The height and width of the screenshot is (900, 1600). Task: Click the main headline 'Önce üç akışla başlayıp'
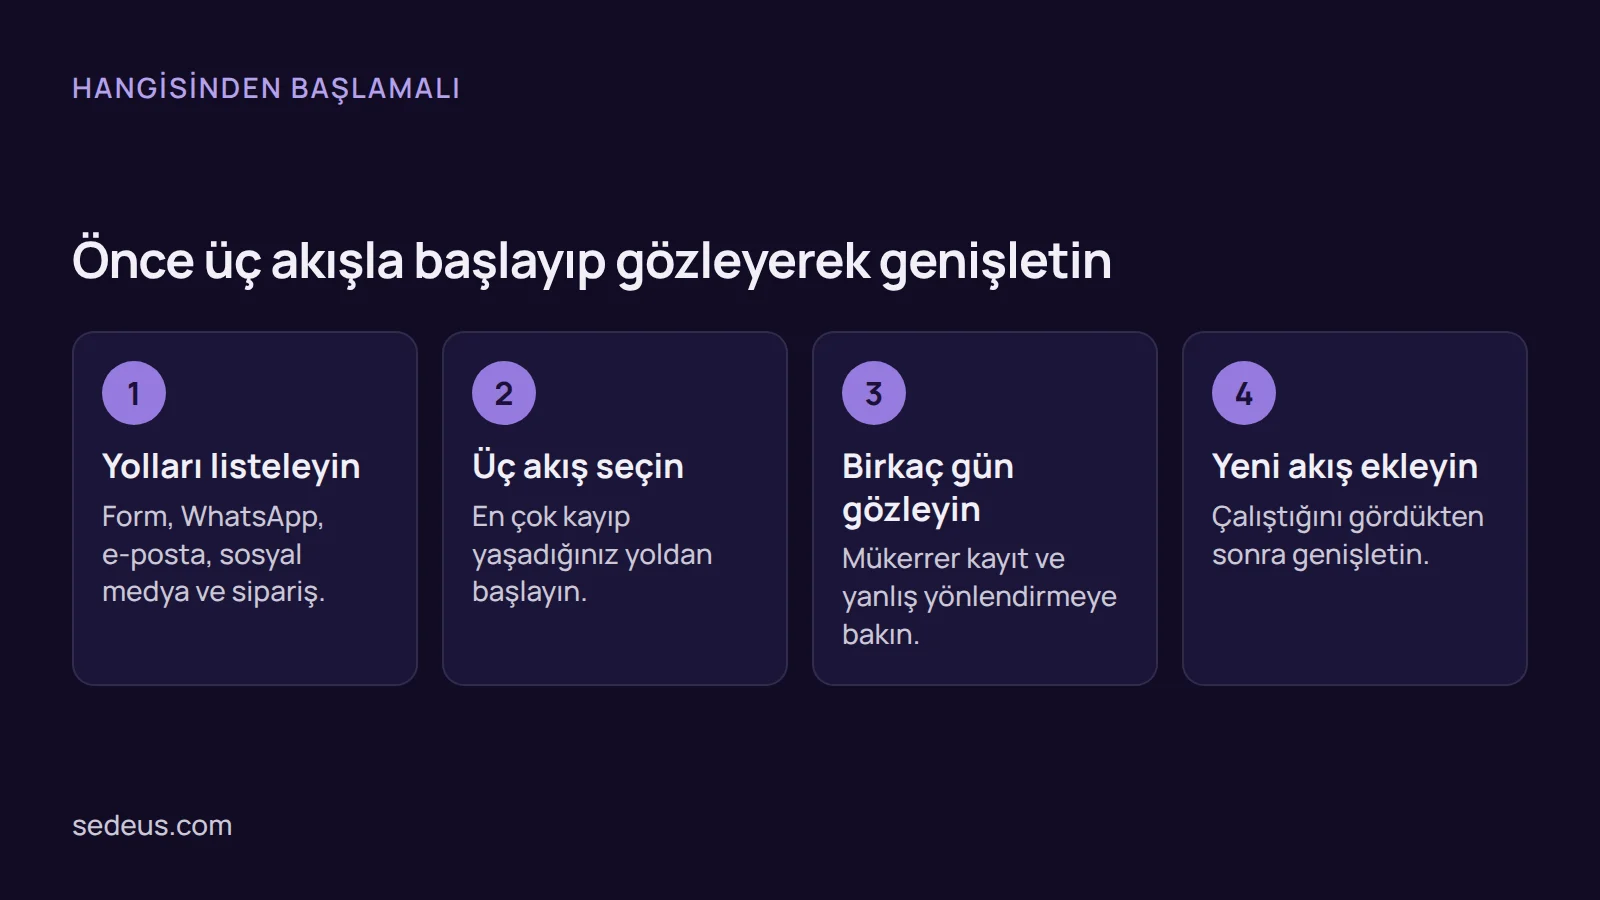point(592,261)
